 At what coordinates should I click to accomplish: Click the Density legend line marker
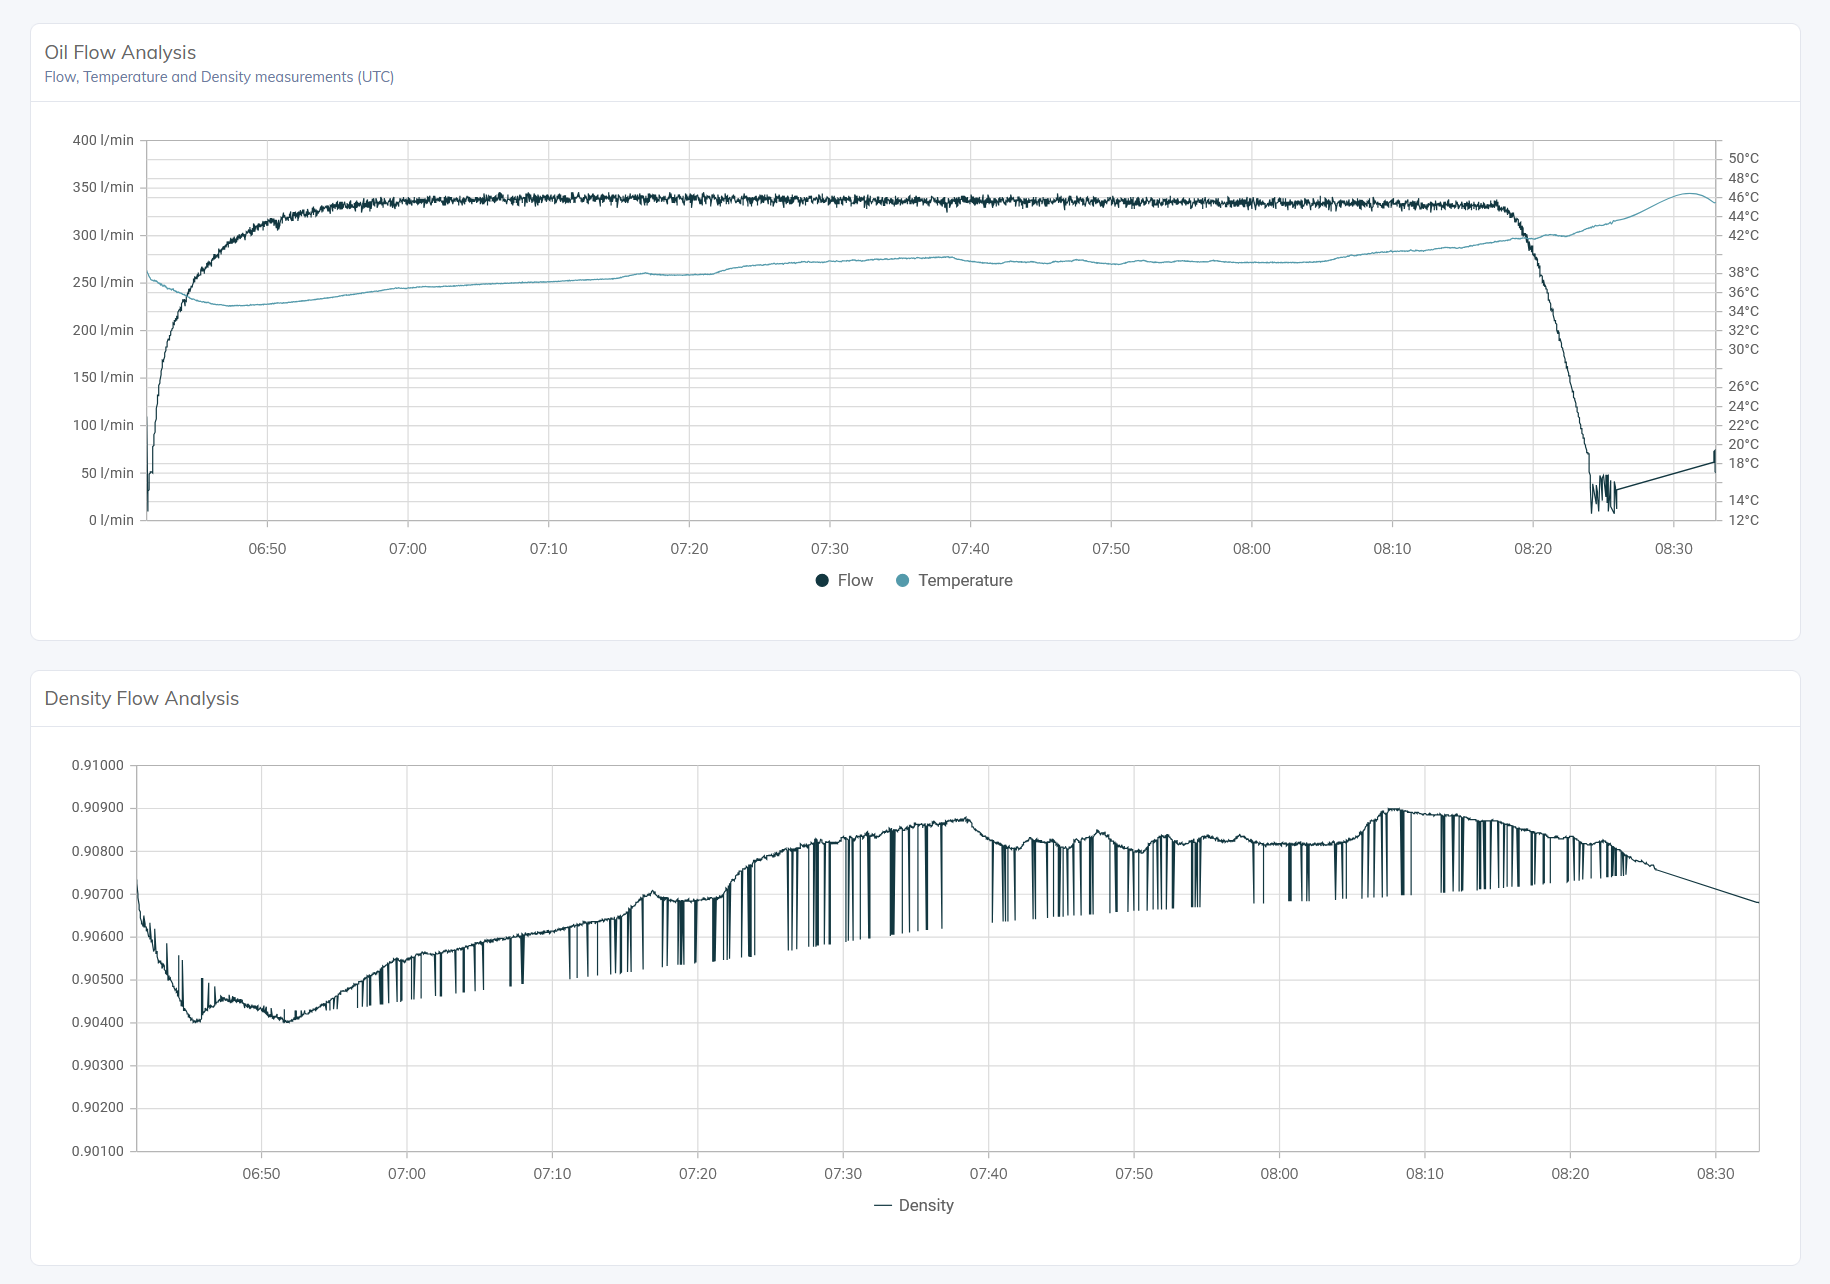click(882, 1206)
